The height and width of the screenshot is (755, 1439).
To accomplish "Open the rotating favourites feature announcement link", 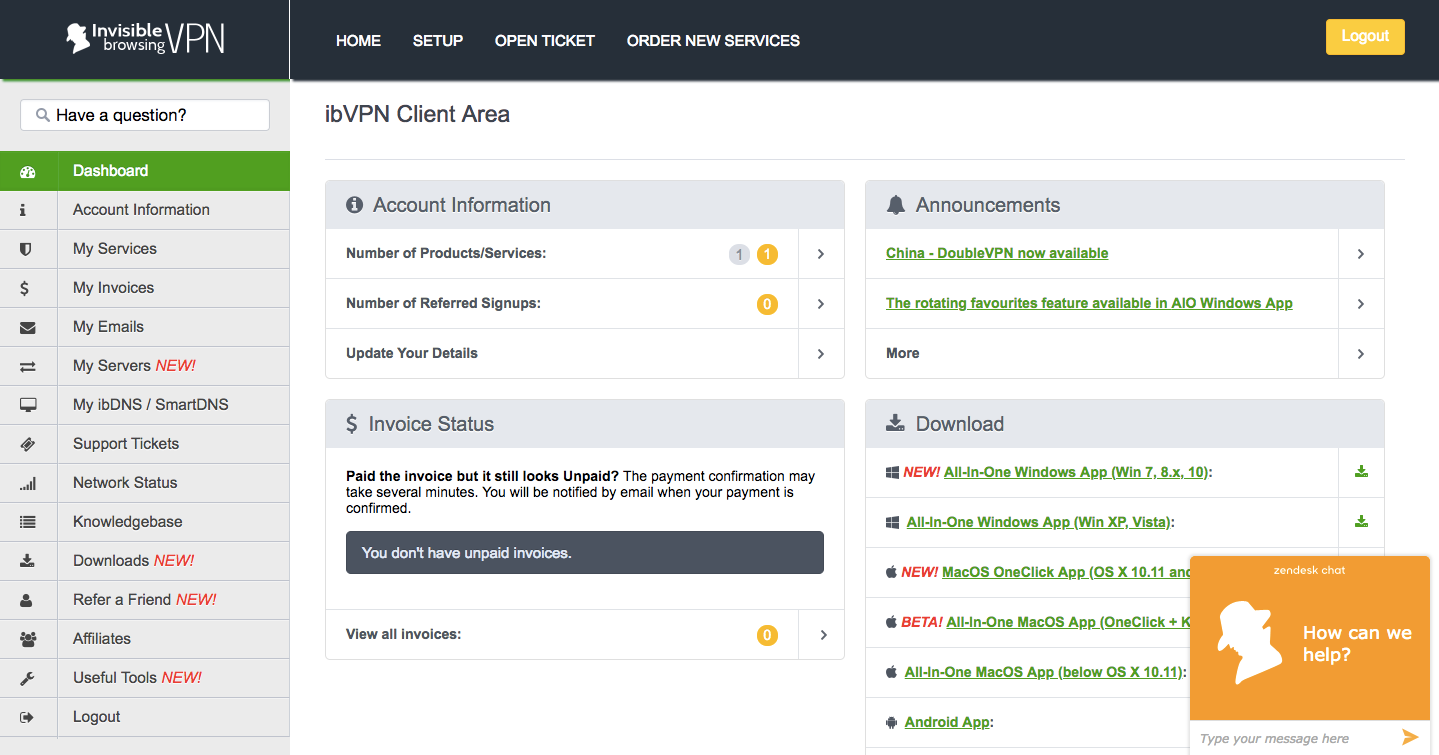I will point(1089,304).
